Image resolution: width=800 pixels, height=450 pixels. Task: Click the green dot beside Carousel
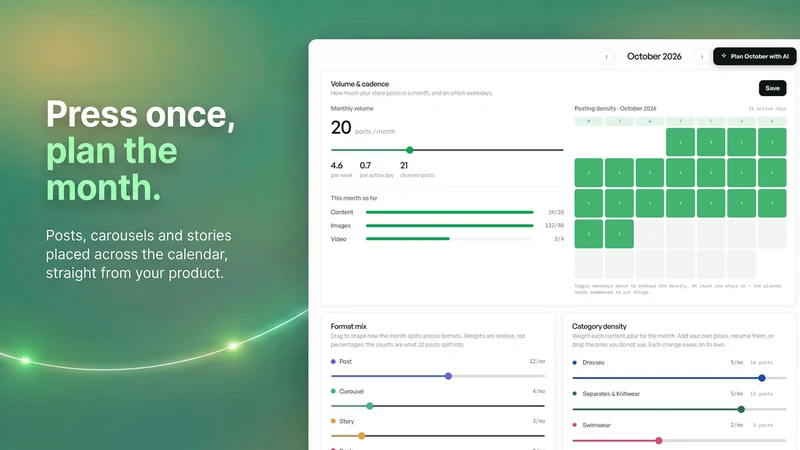coord(333,391)
